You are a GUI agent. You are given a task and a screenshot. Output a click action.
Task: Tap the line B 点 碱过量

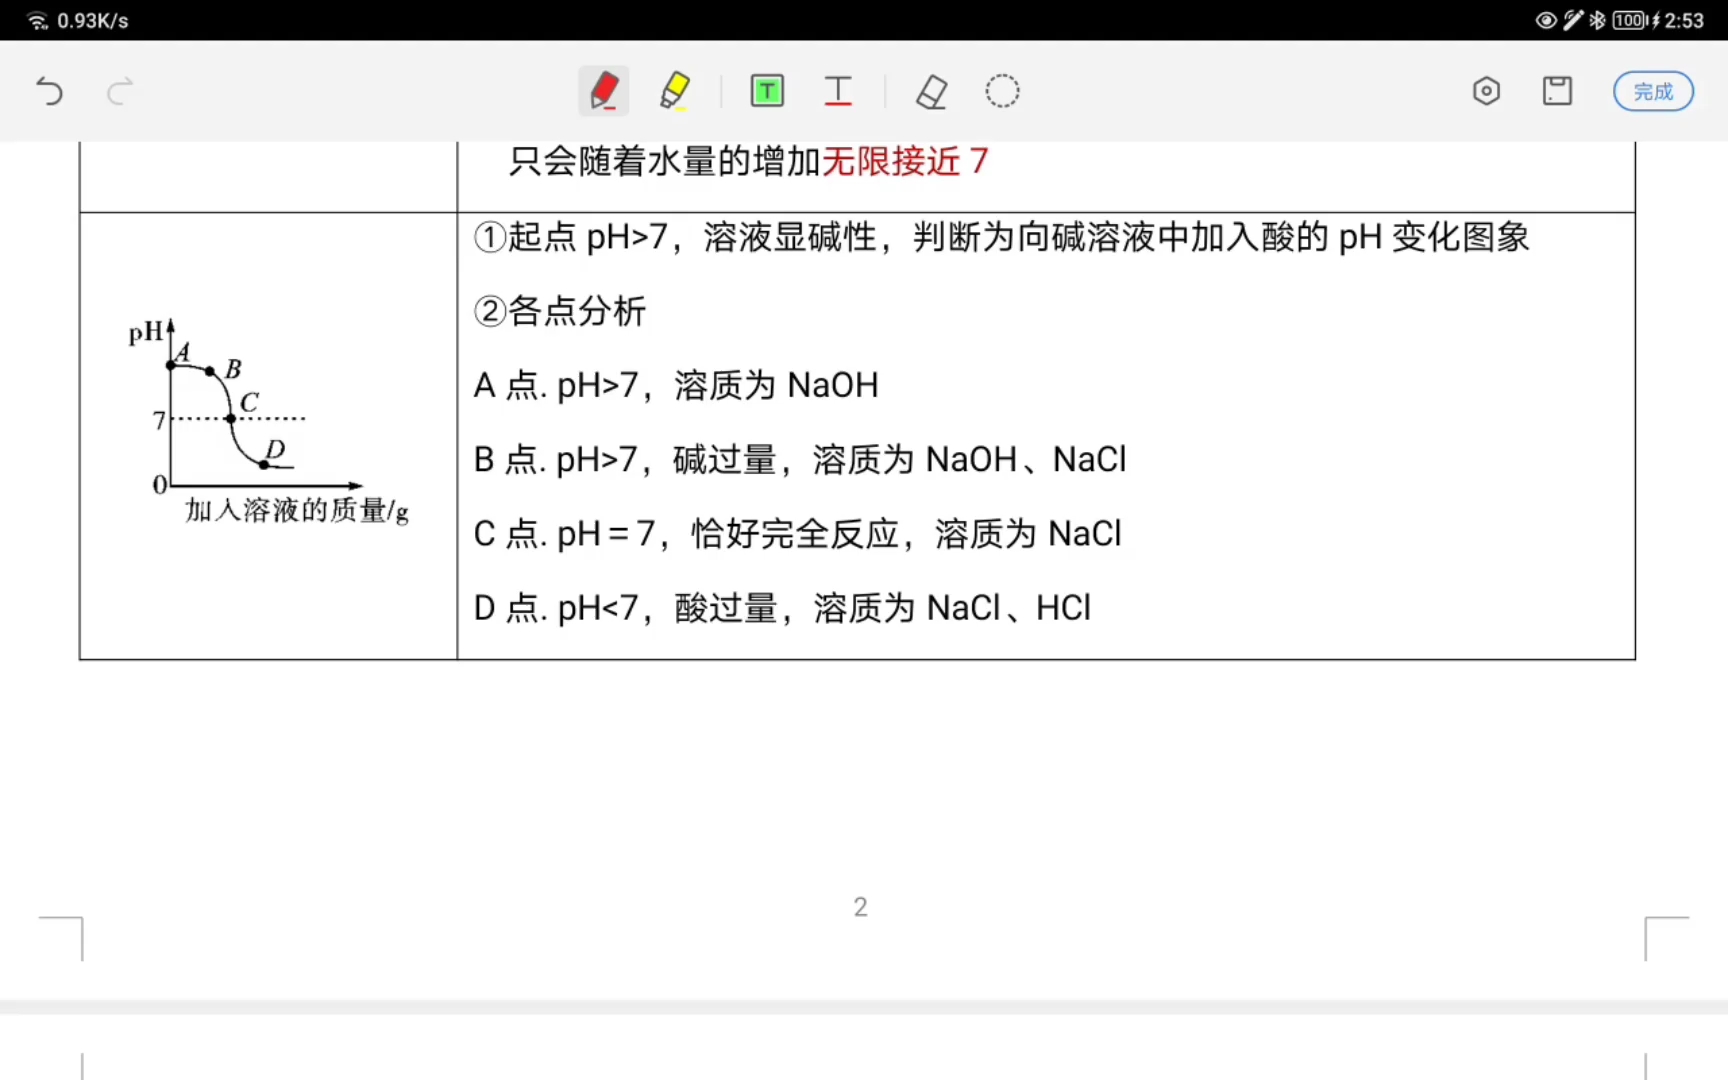pos(800,459)
